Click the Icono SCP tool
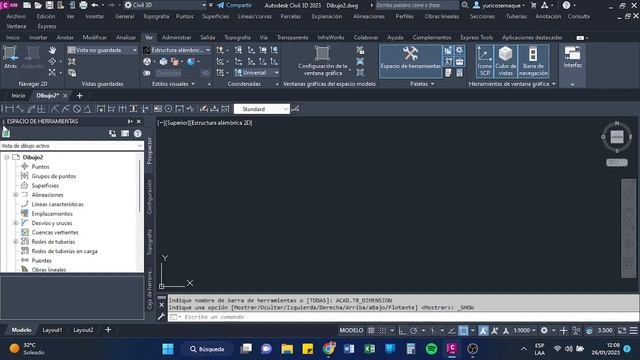This screenshot has height=360, width=640. coord(484,61)
